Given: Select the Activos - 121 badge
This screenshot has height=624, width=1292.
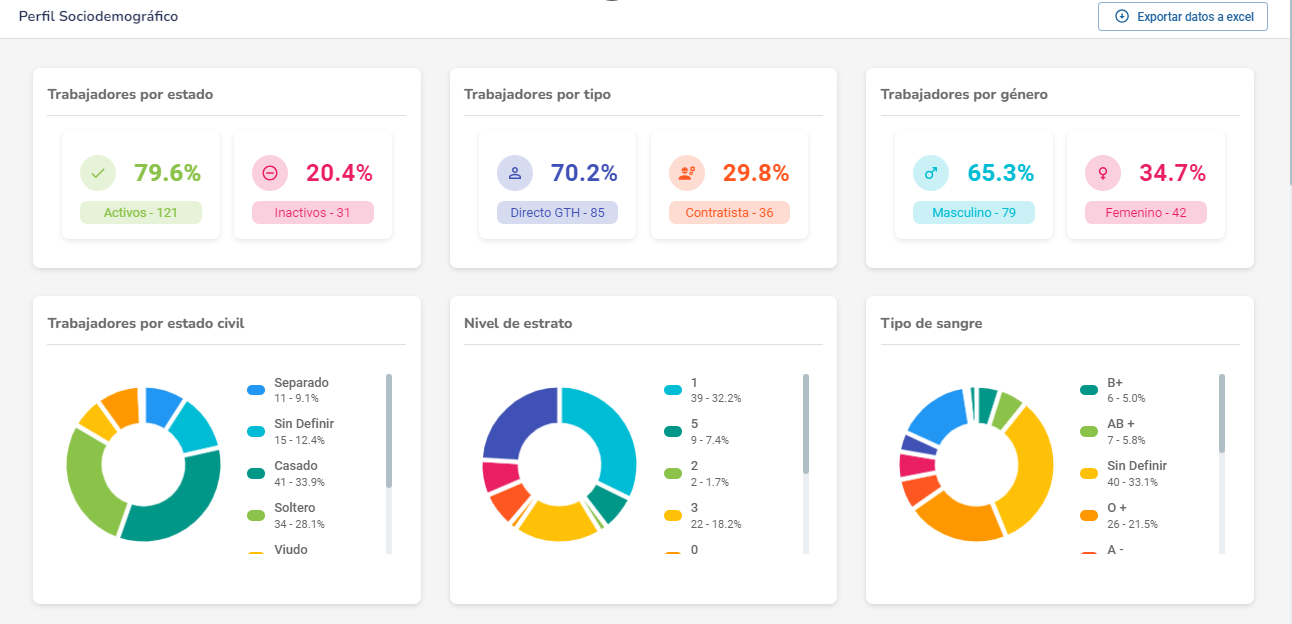Looking at the screenshot, I should coord(141,213).
